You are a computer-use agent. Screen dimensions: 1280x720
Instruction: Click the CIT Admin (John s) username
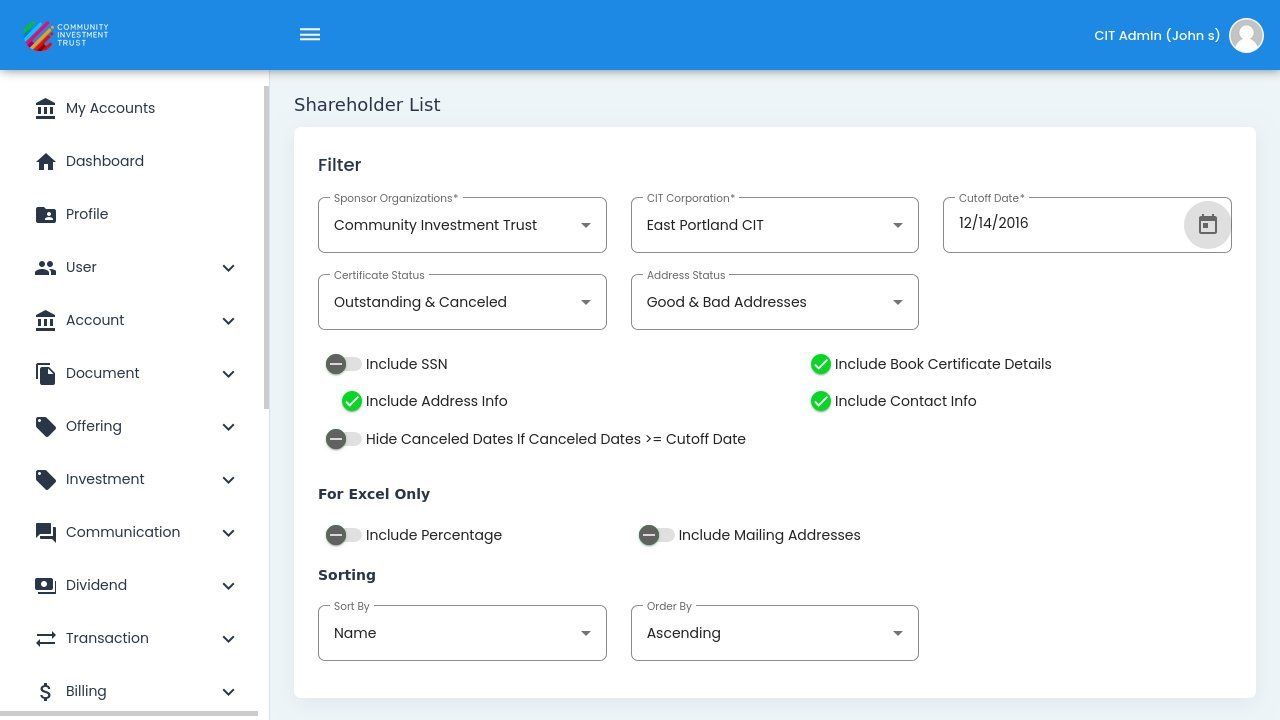[1156, 36]
